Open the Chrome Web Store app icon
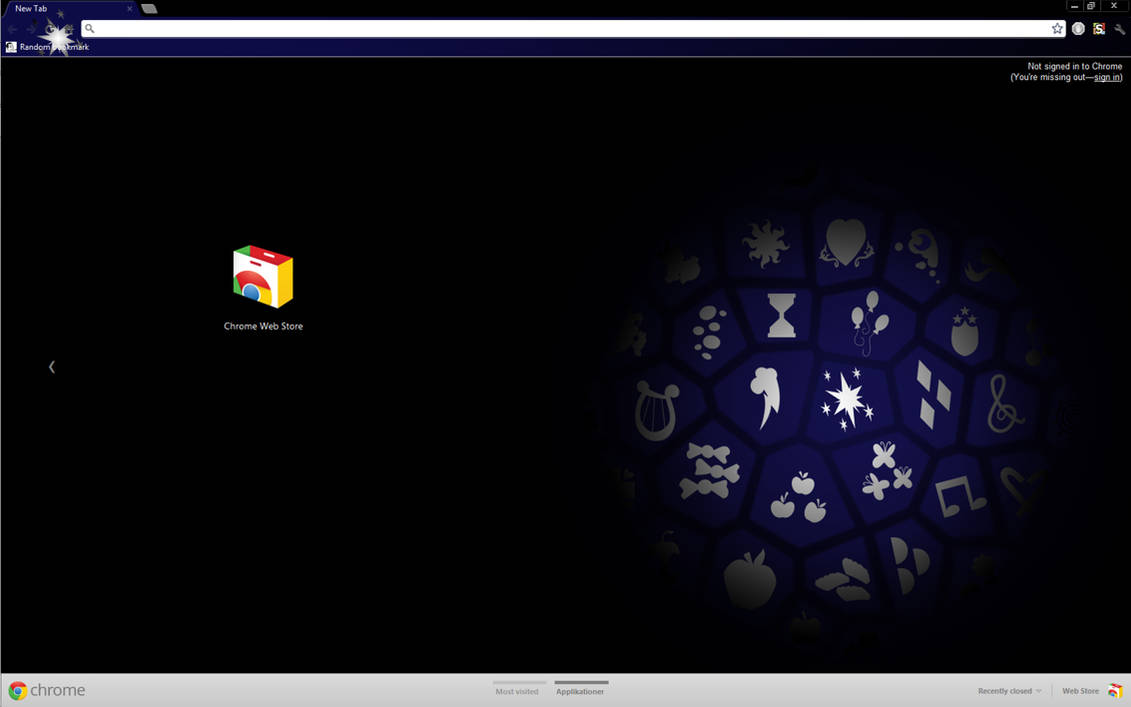1131x707 pixels. coord(263,273)
